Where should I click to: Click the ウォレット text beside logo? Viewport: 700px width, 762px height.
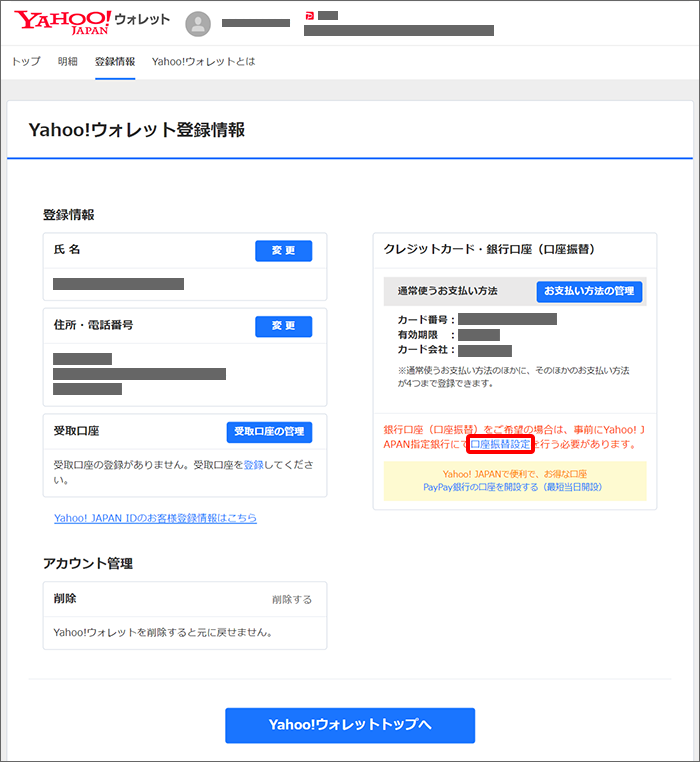[142, 19]
